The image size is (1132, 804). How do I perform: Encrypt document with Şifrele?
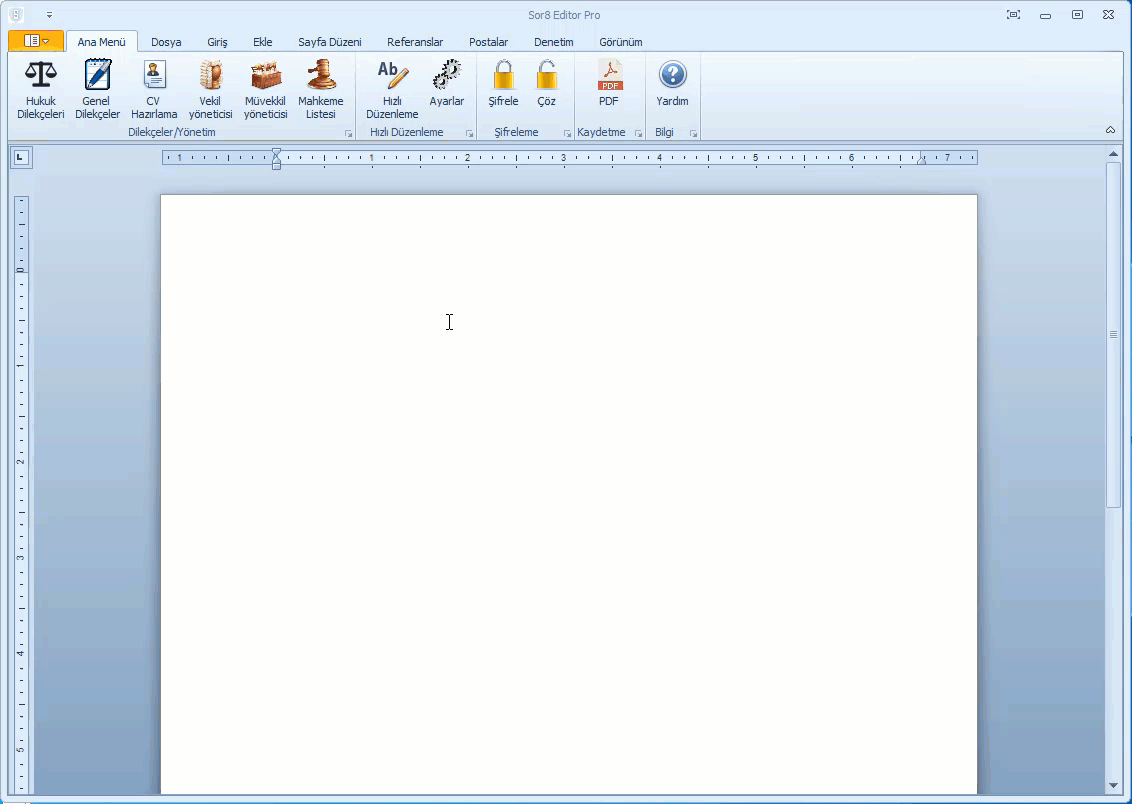click(x=503, y=85)
